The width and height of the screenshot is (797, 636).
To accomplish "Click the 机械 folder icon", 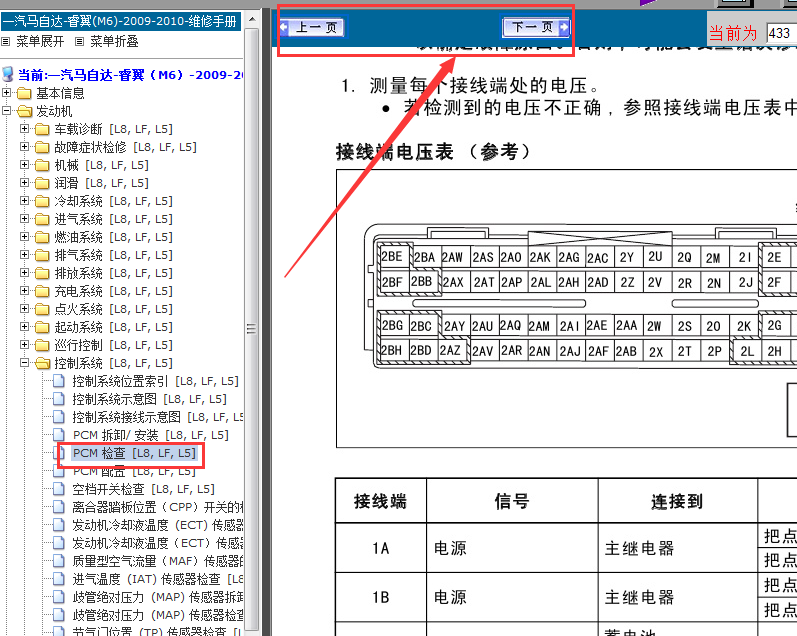I will tap(42, 165).
